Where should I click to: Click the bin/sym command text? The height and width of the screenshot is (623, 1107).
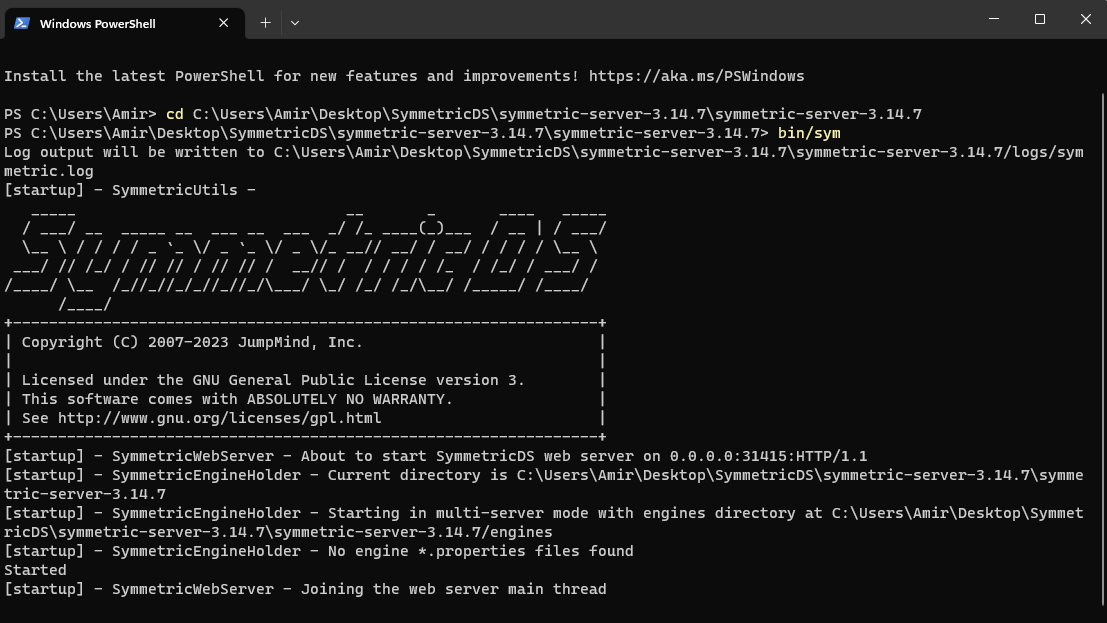tap(808, 133)
